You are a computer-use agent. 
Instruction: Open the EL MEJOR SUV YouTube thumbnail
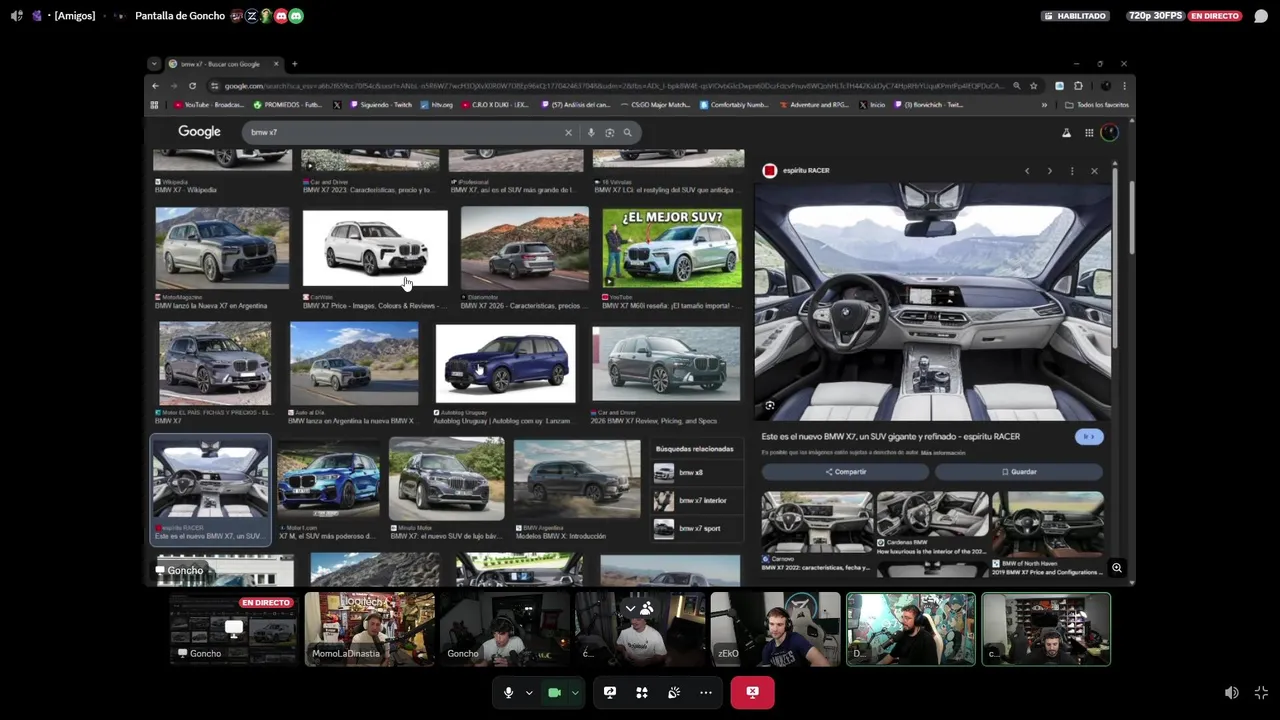(x=672, y=248)
